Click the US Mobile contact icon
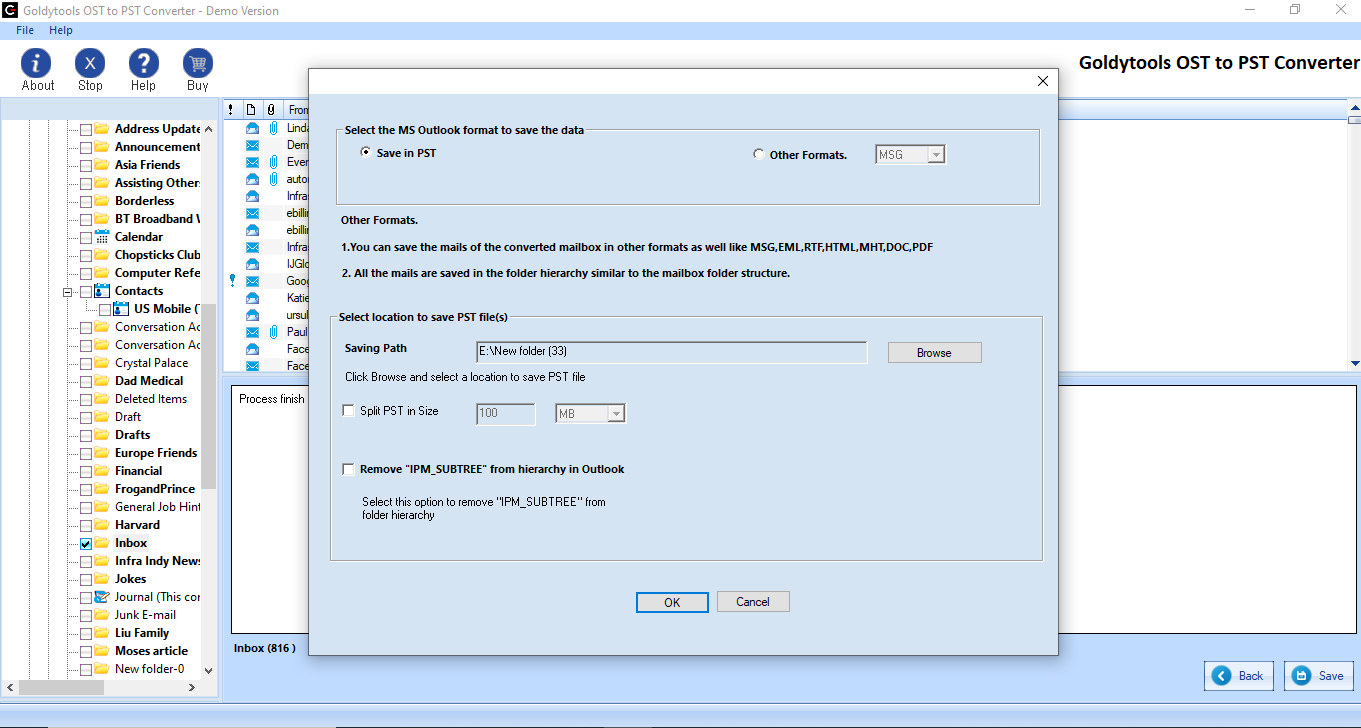Viewport: 1361px width, 728px height. point(122,309)
